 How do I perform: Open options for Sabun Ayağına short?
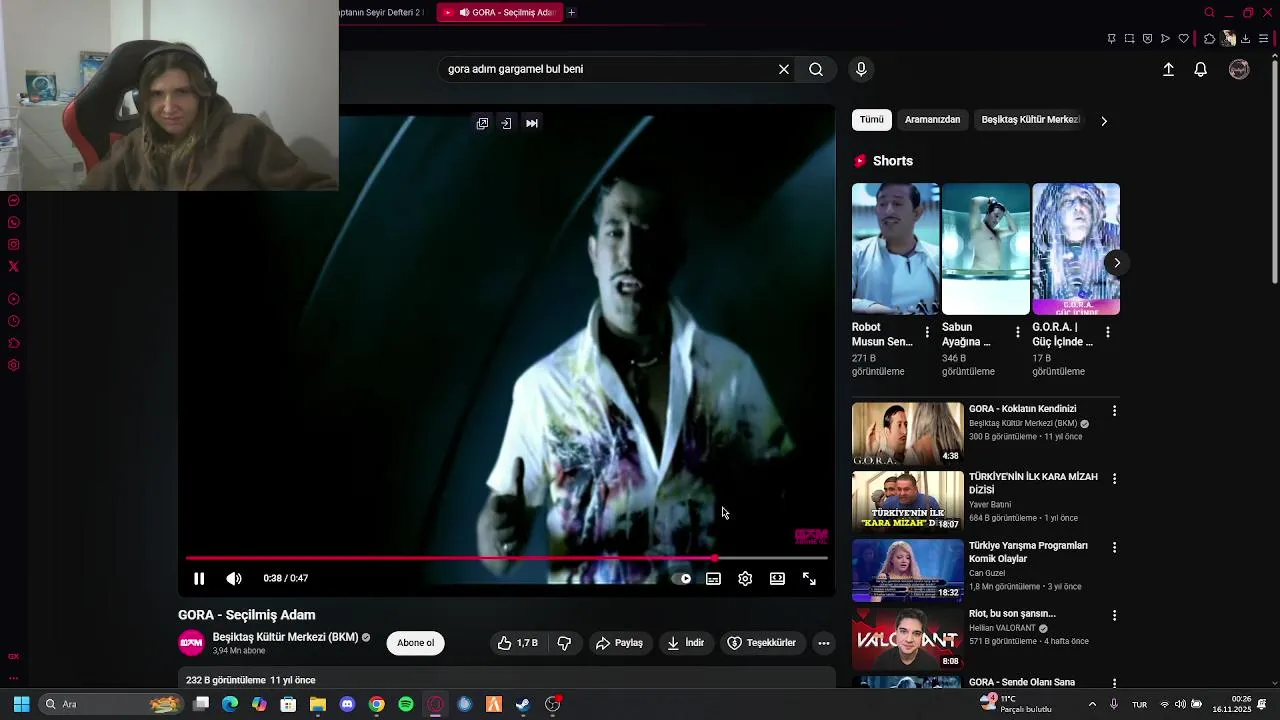click(1018, 332)
